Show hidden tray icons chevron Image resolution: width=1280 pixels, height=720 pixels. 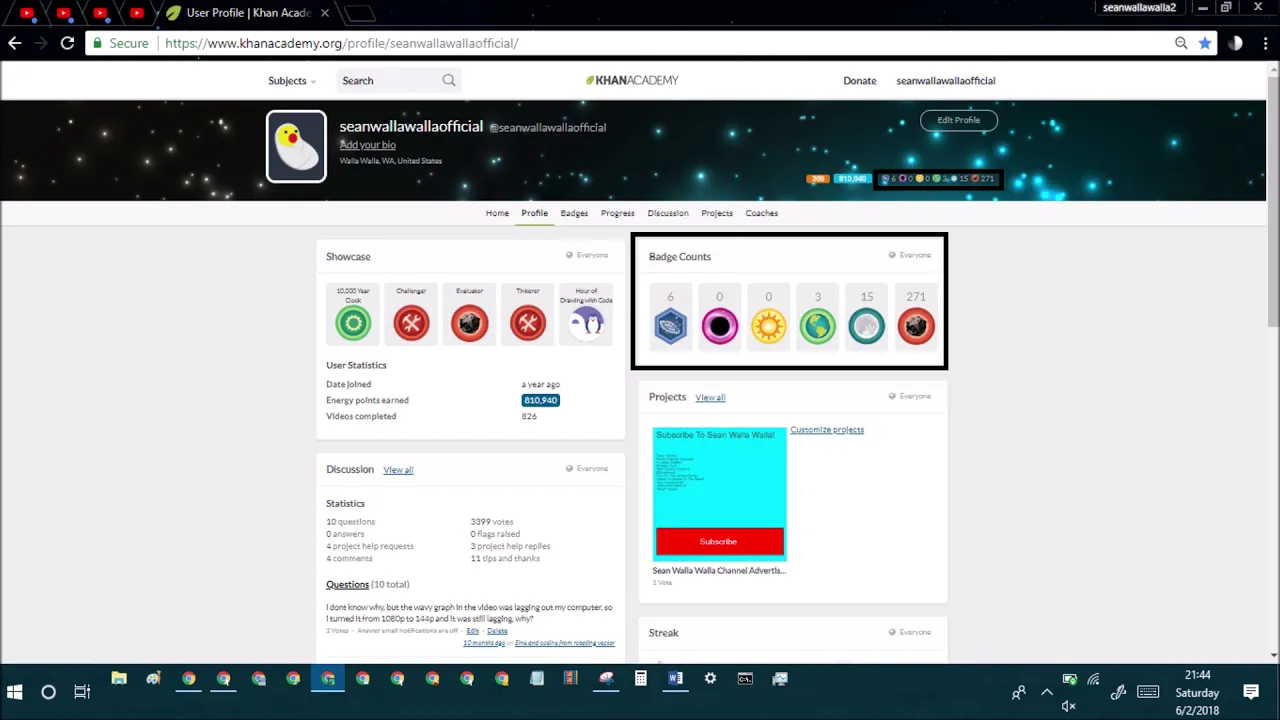tap(1047, 692)
